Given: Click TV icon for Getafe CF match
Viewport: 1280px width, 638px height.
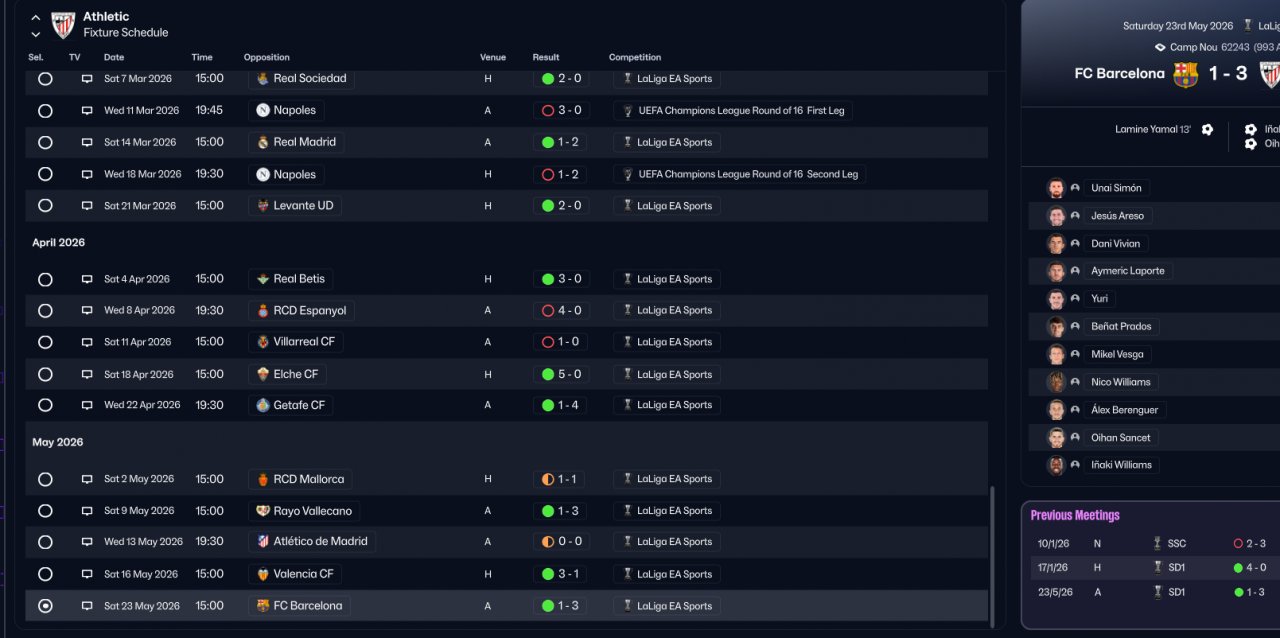Looking at the screenshot, I should (x=87, y=405).
